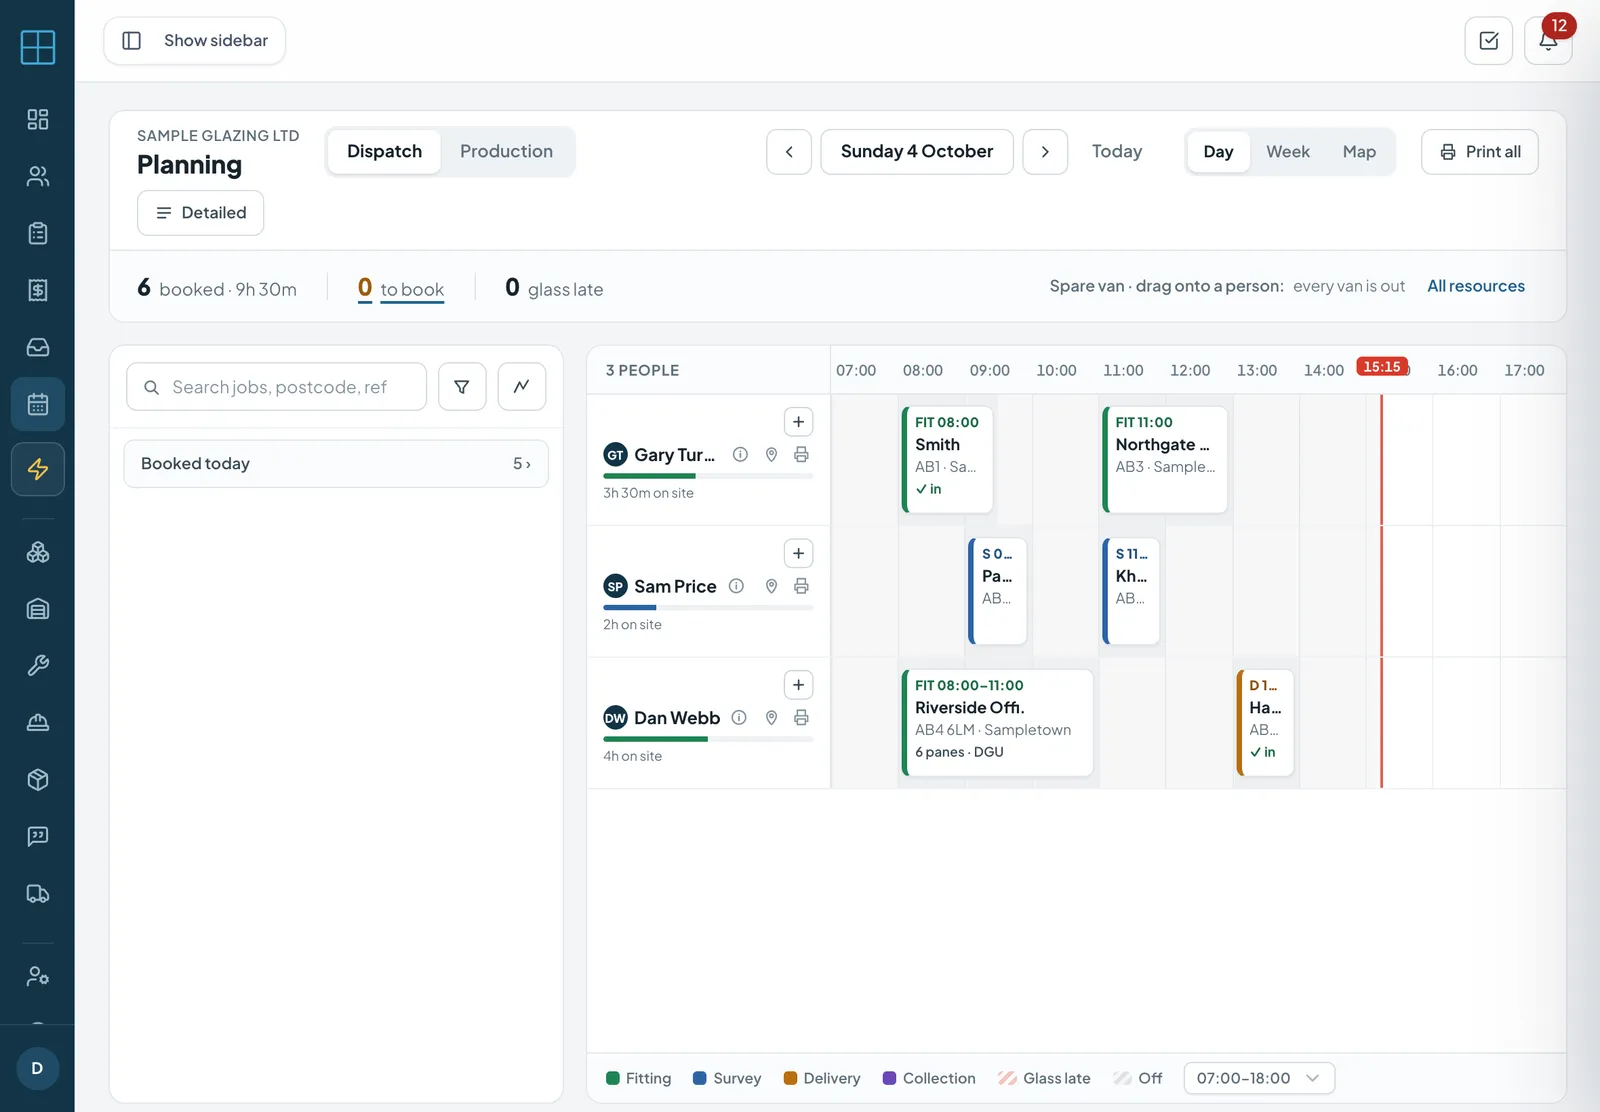
Task: Open the Riverside Offi. fitting job card
Action: 997,723
